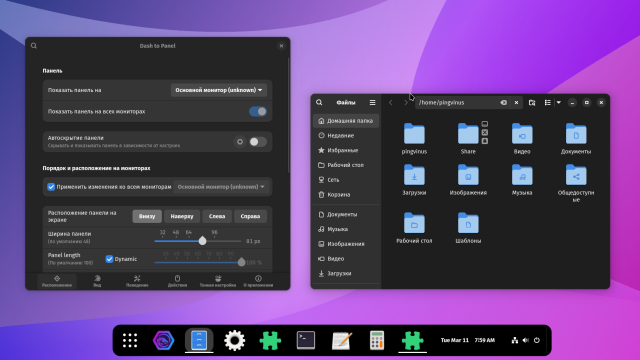Image resolution: width=640 pixels, height=360 pixels.
Task: Launch Terminal from the dock
Action: [x=306, y=340]
